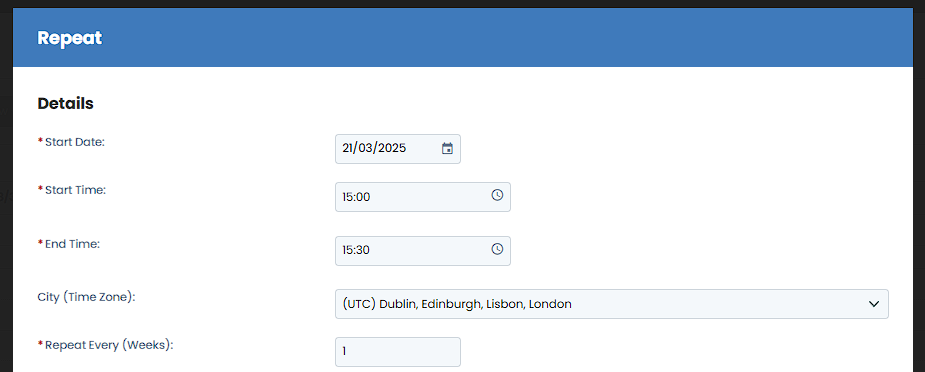
Task: Click the Repeat dialog header title
Action: pos(70,38)
